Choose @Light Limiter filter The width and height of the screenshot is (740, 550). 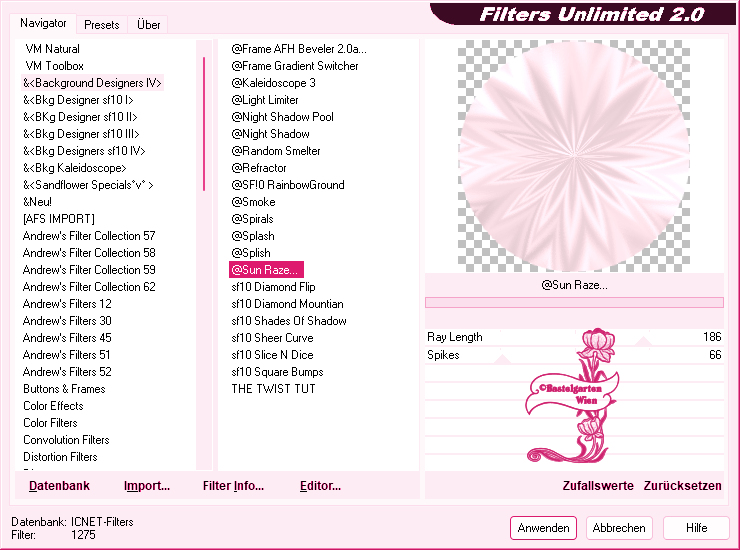265,100
